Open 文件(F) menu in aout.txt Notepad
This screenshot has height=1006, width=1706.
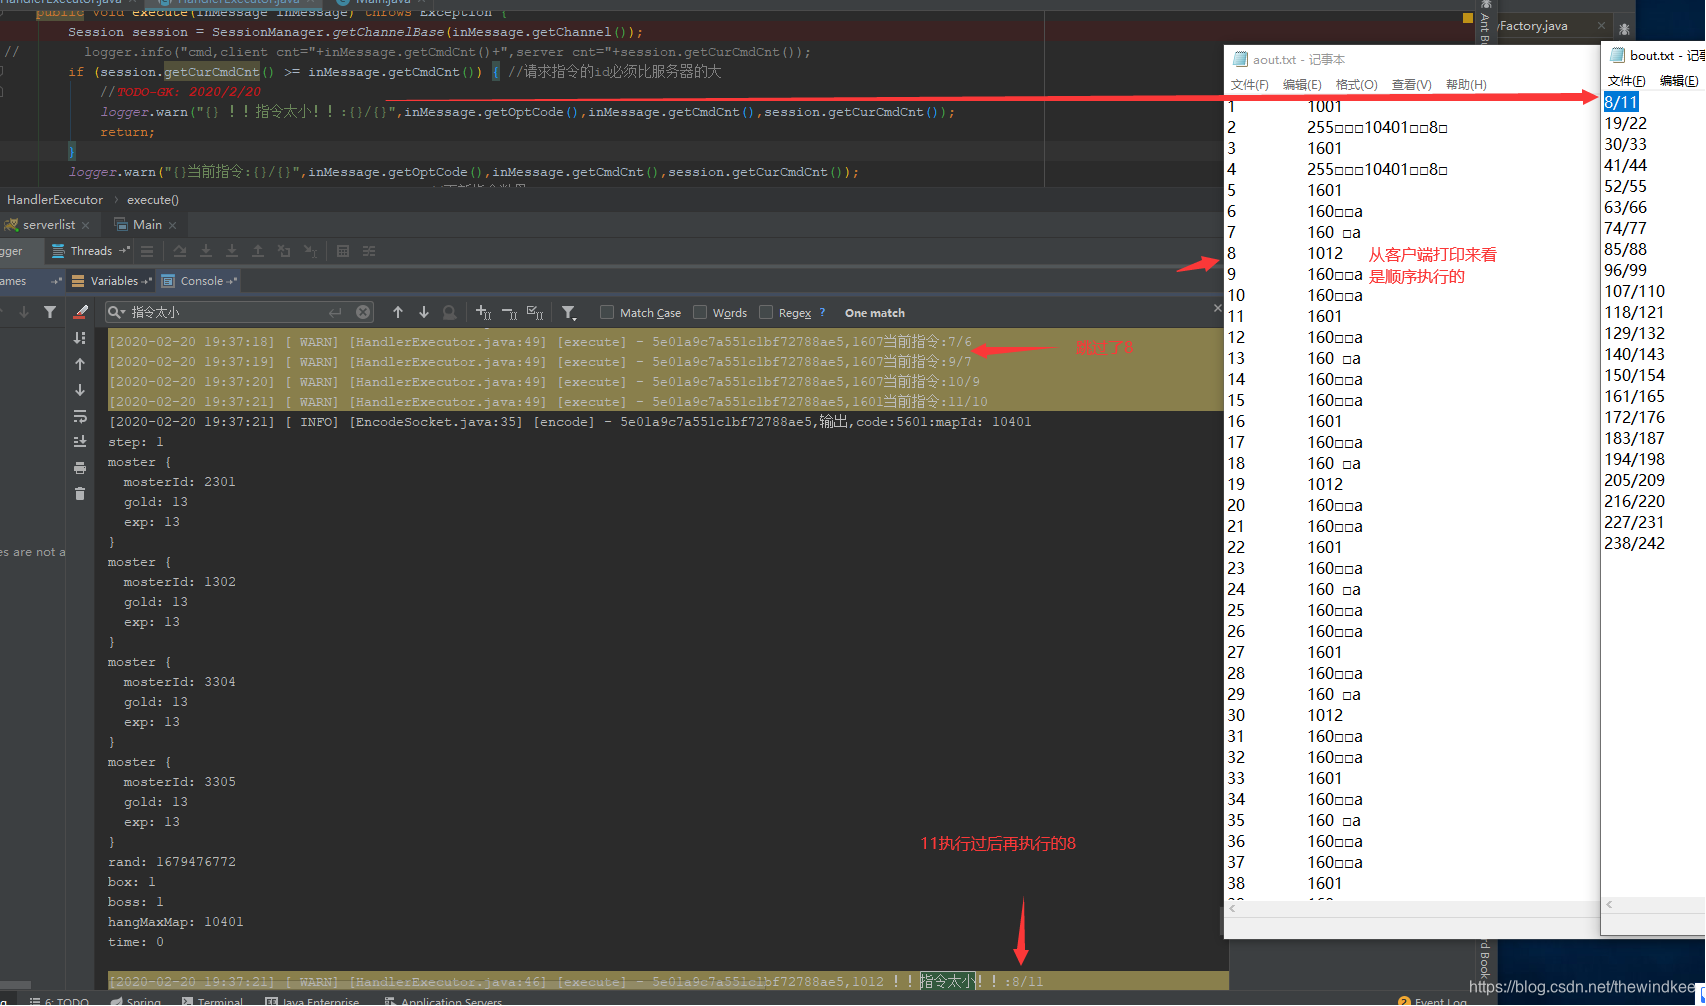tap(1250, 85)
